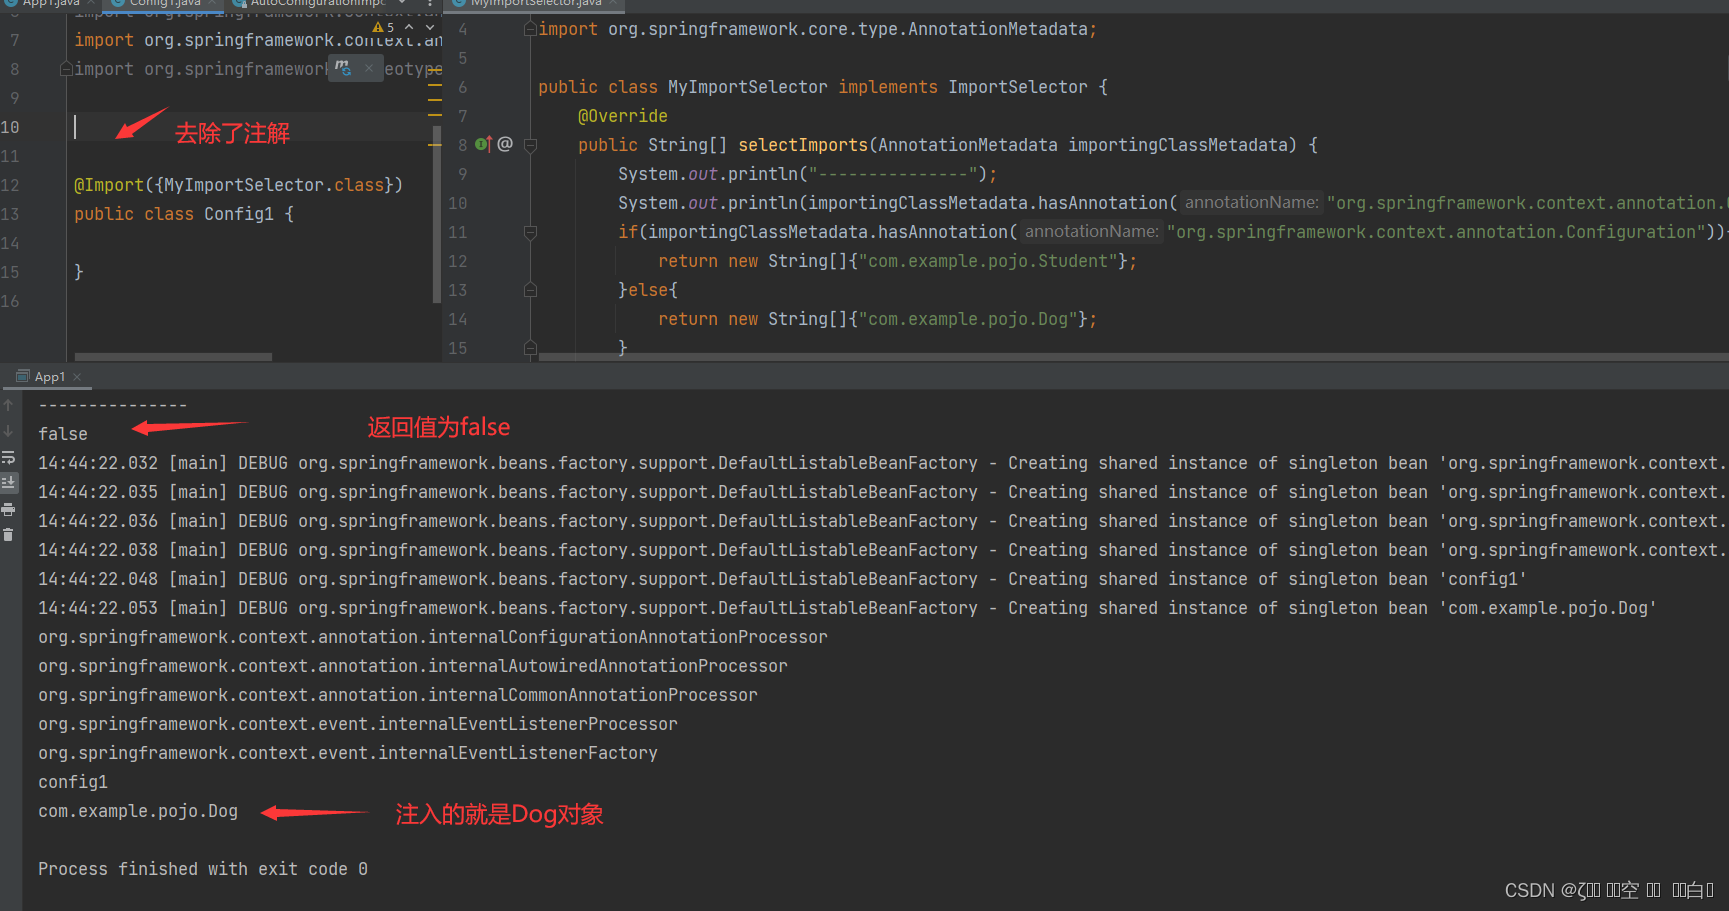Click 'internalAutowiredAnnotationProcessor' console line
The width and height of the screenshot is (1729, 911).
413,666
